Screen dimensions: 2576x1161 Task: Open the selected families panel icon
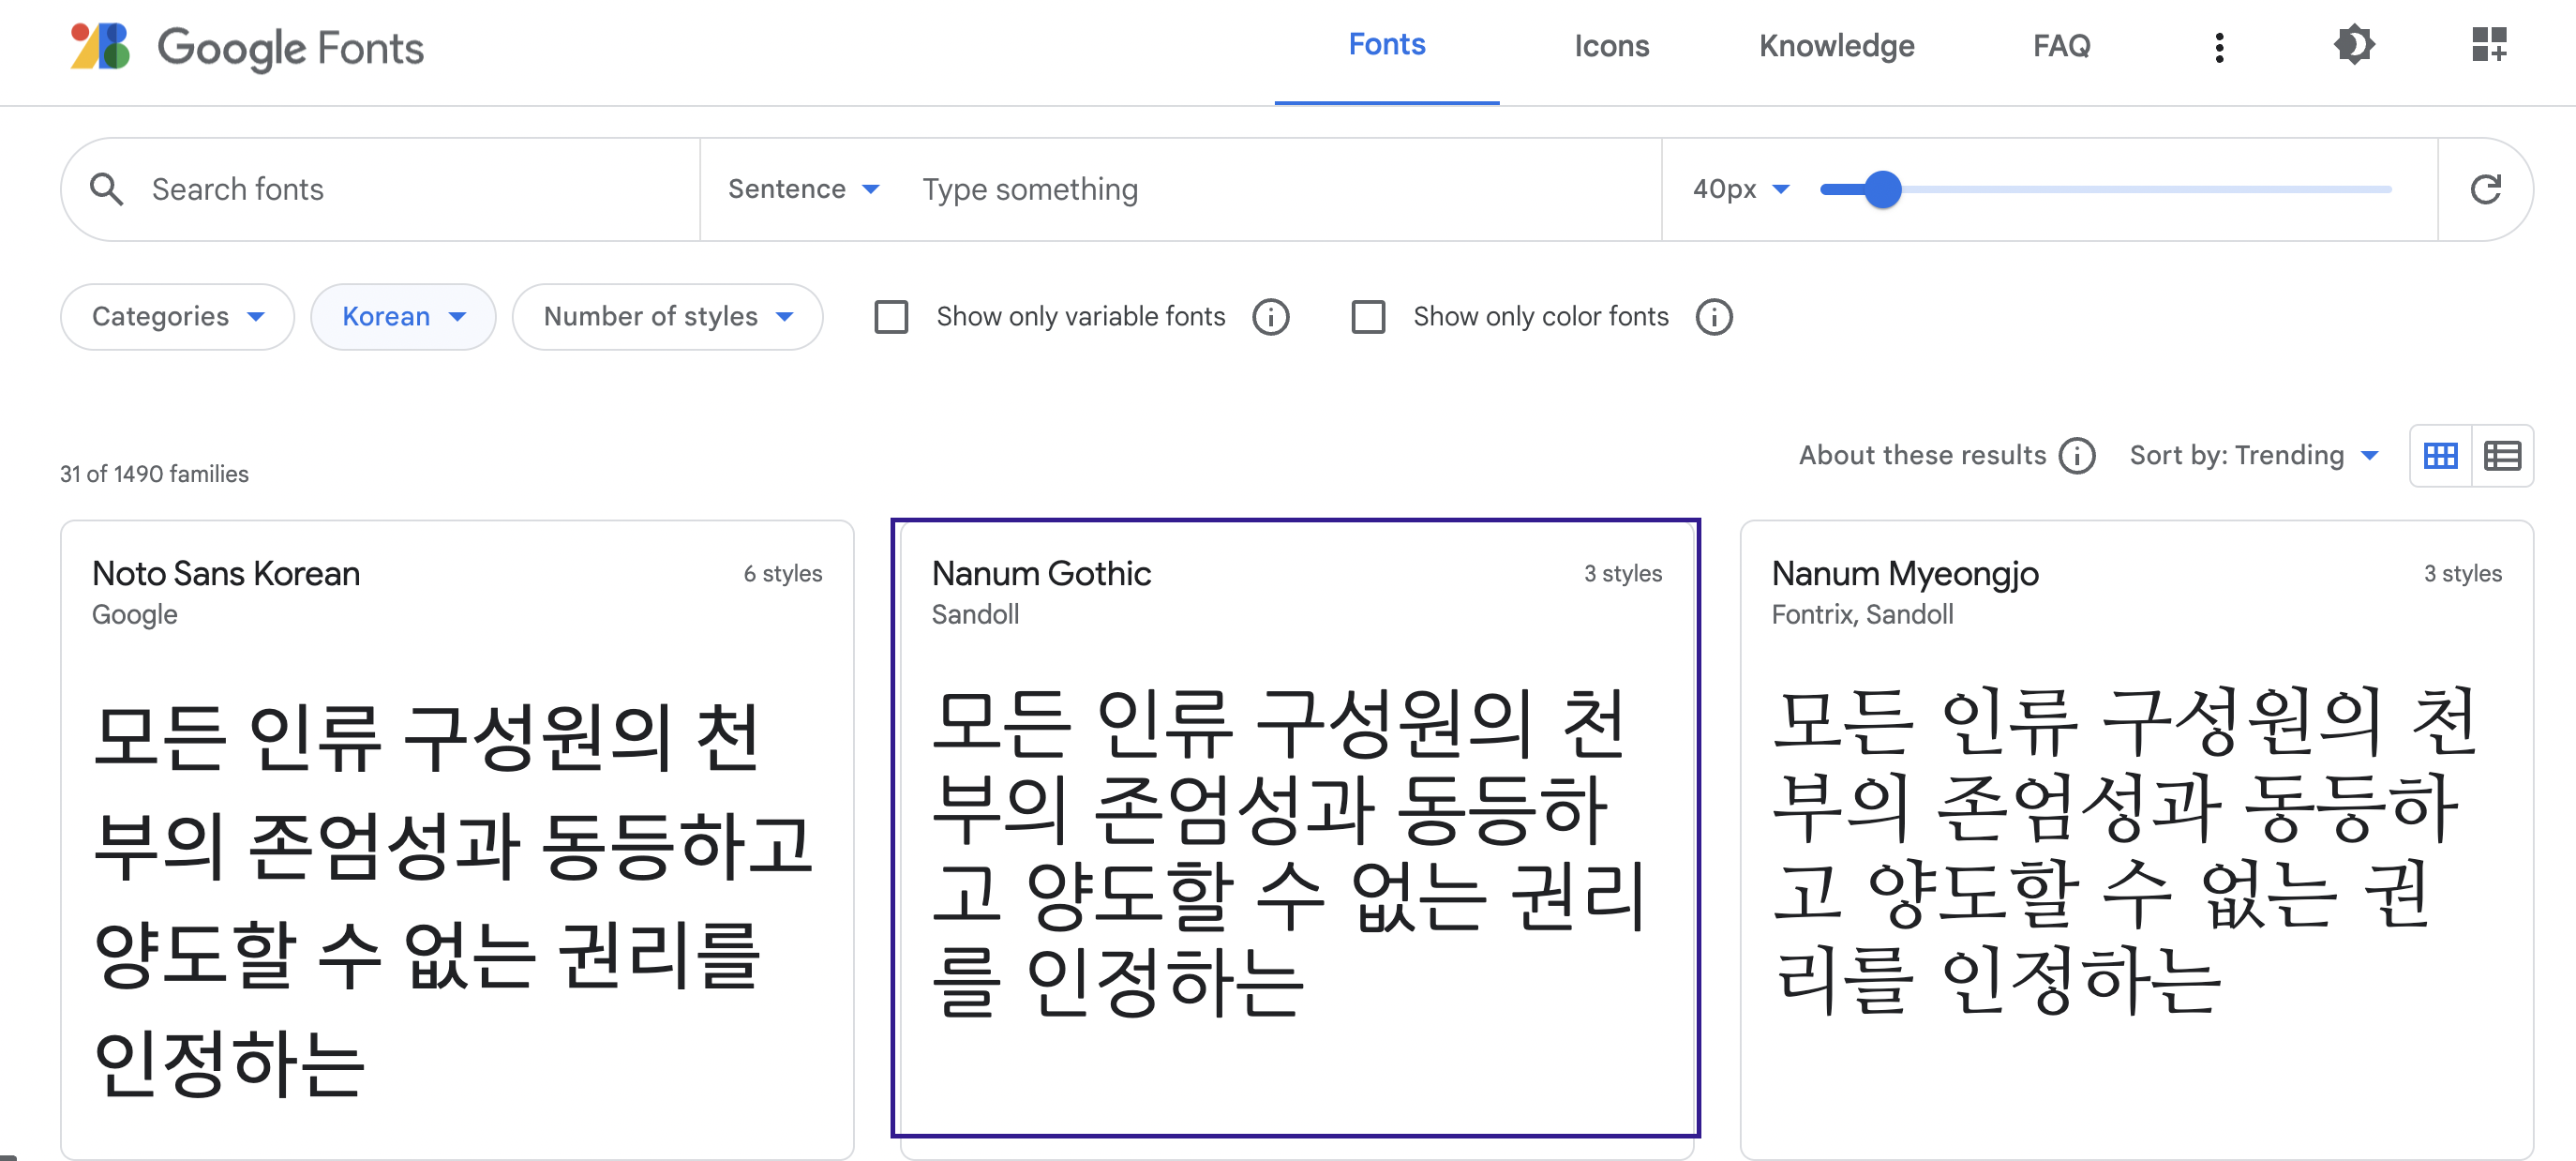(2489, 45)
